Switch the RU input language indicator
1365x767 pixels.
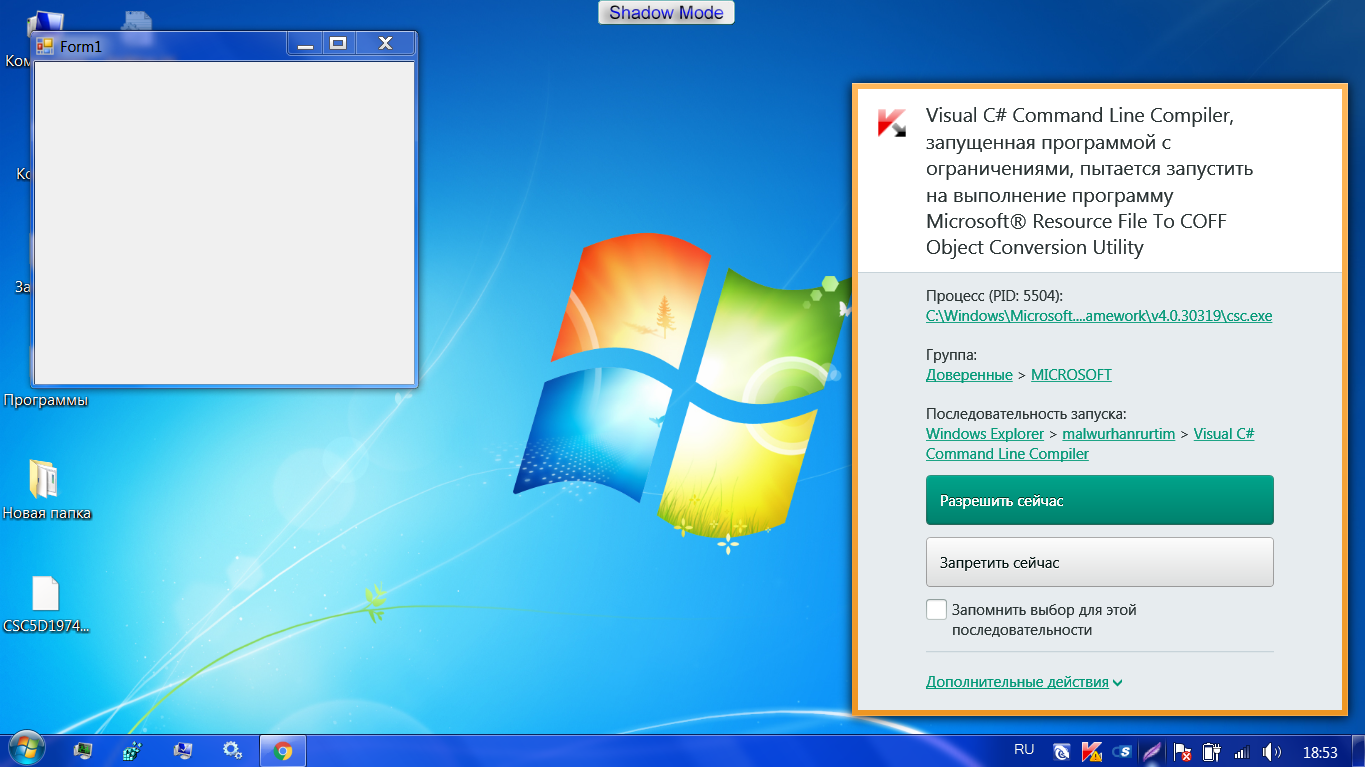point(1024,750)
